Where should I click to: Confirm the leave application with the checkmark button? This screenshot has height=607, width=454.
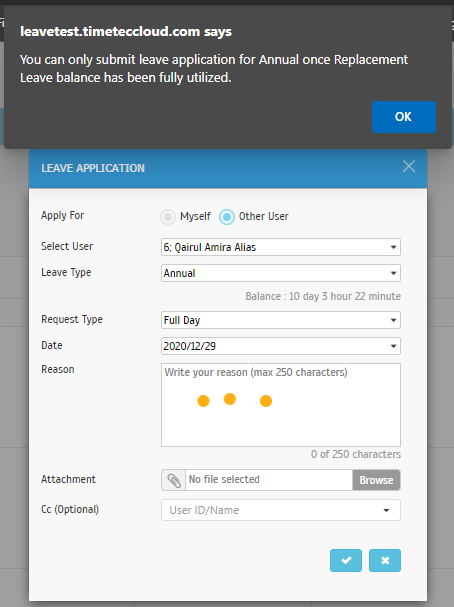346,560
